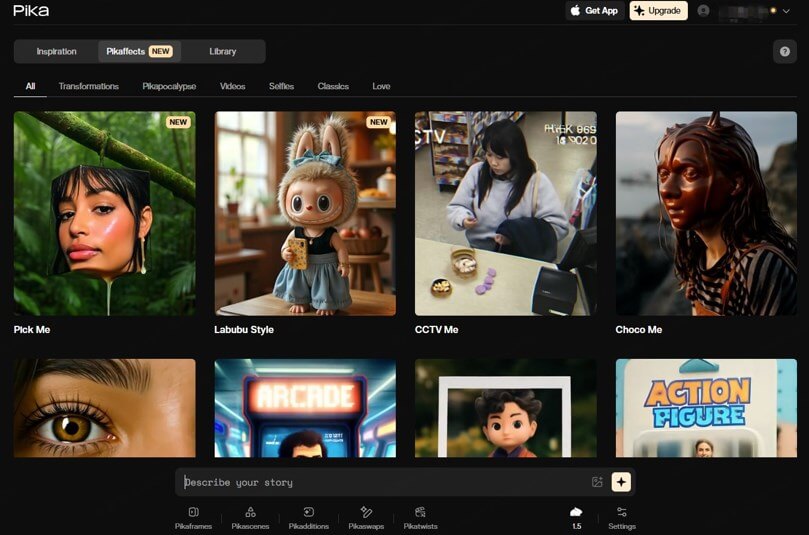Click the Get App button
This screenshot has height=535, width=809.
point(594,11)
